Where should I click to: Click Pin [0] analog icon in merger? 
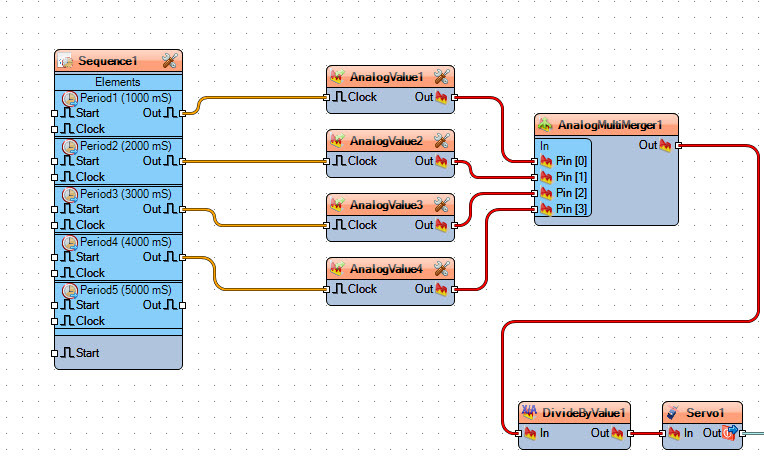[x=546, y=161]
